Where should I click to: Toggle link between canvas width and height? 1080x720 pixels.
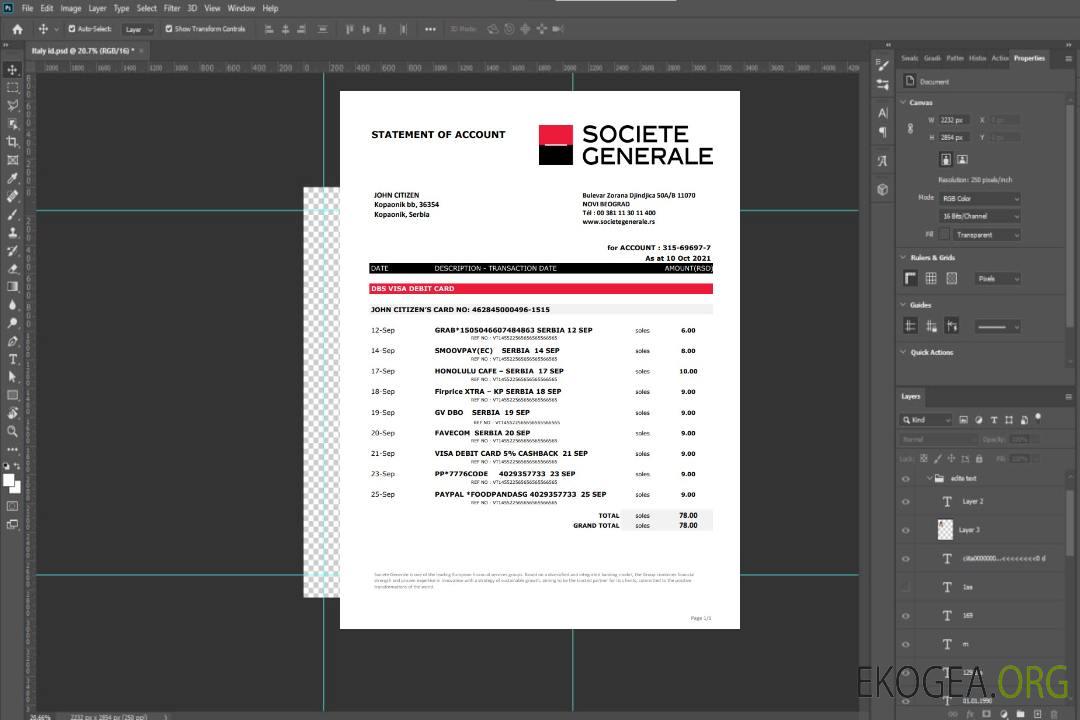point(911,129)
